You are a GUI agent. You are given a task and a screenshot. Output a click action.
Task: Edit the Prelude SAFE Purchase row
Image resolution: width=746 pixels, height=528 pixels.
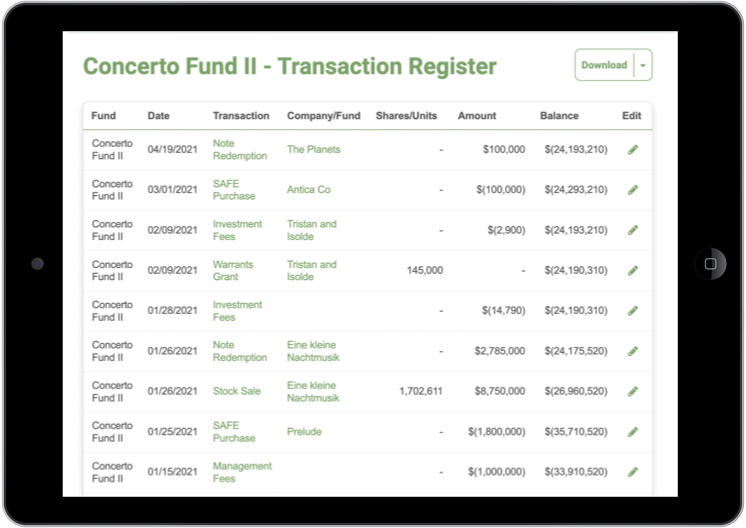click(632, 432)
